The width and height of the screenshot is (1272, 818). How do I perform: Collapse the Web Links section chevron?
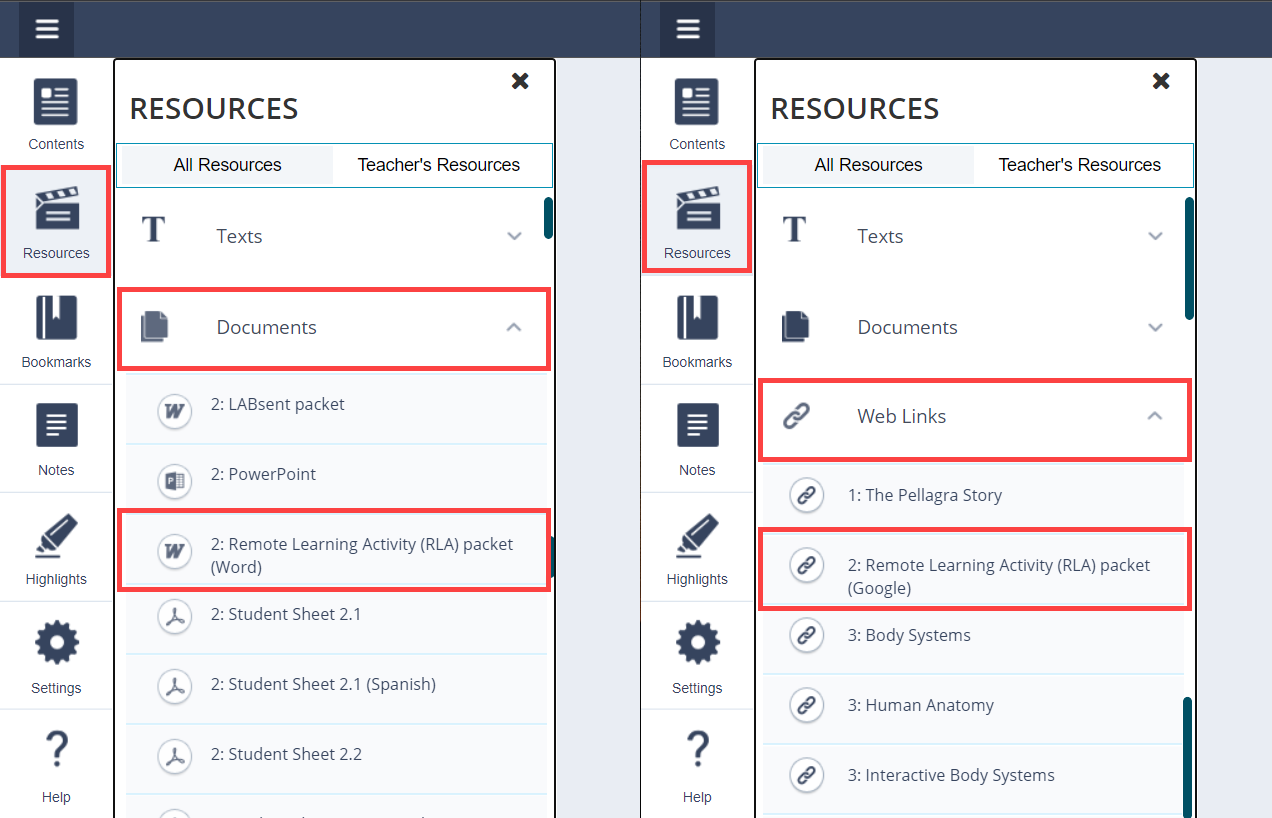[x=1155, y=416]
